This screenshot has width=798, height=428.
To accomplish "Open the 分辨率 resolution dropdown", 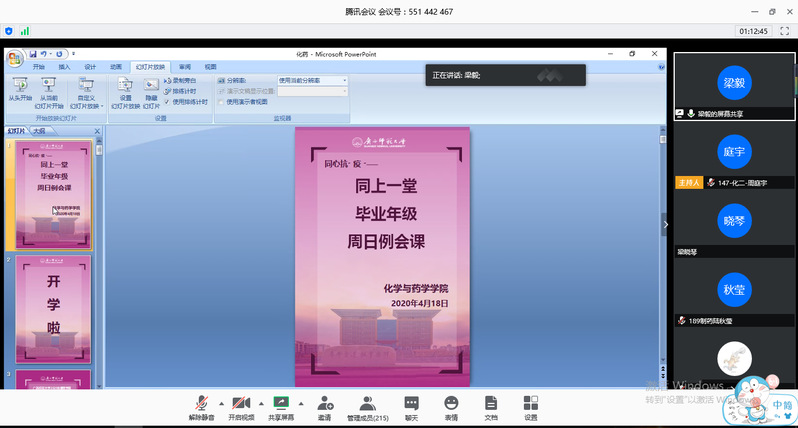I will [311, 80].
